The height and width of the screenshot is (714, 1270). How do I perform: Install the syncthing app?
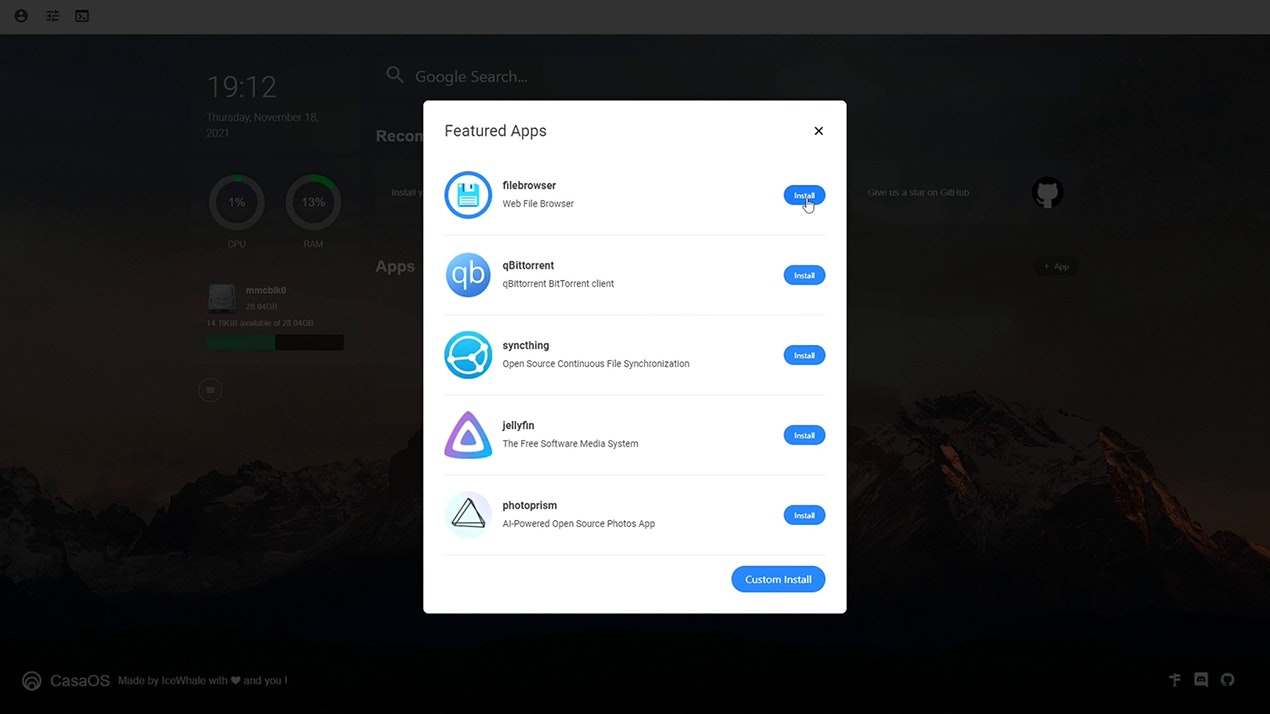click(x=804, y=355)
